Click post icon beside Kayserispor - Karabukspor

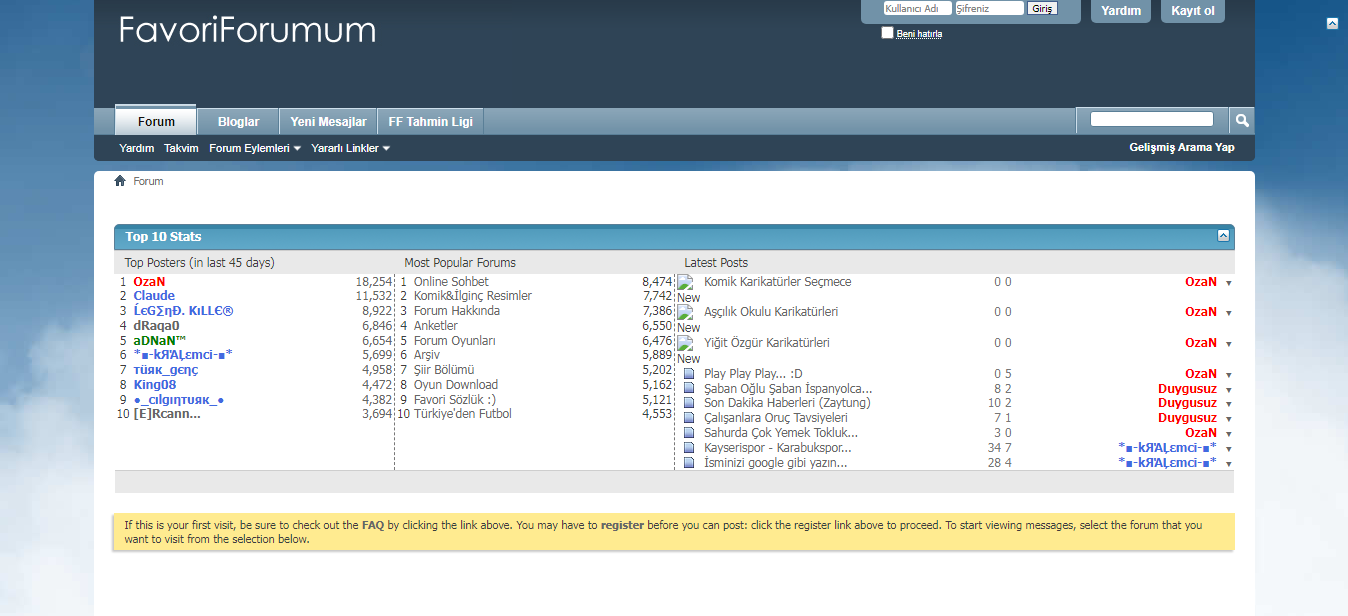[x=688, y=448]
